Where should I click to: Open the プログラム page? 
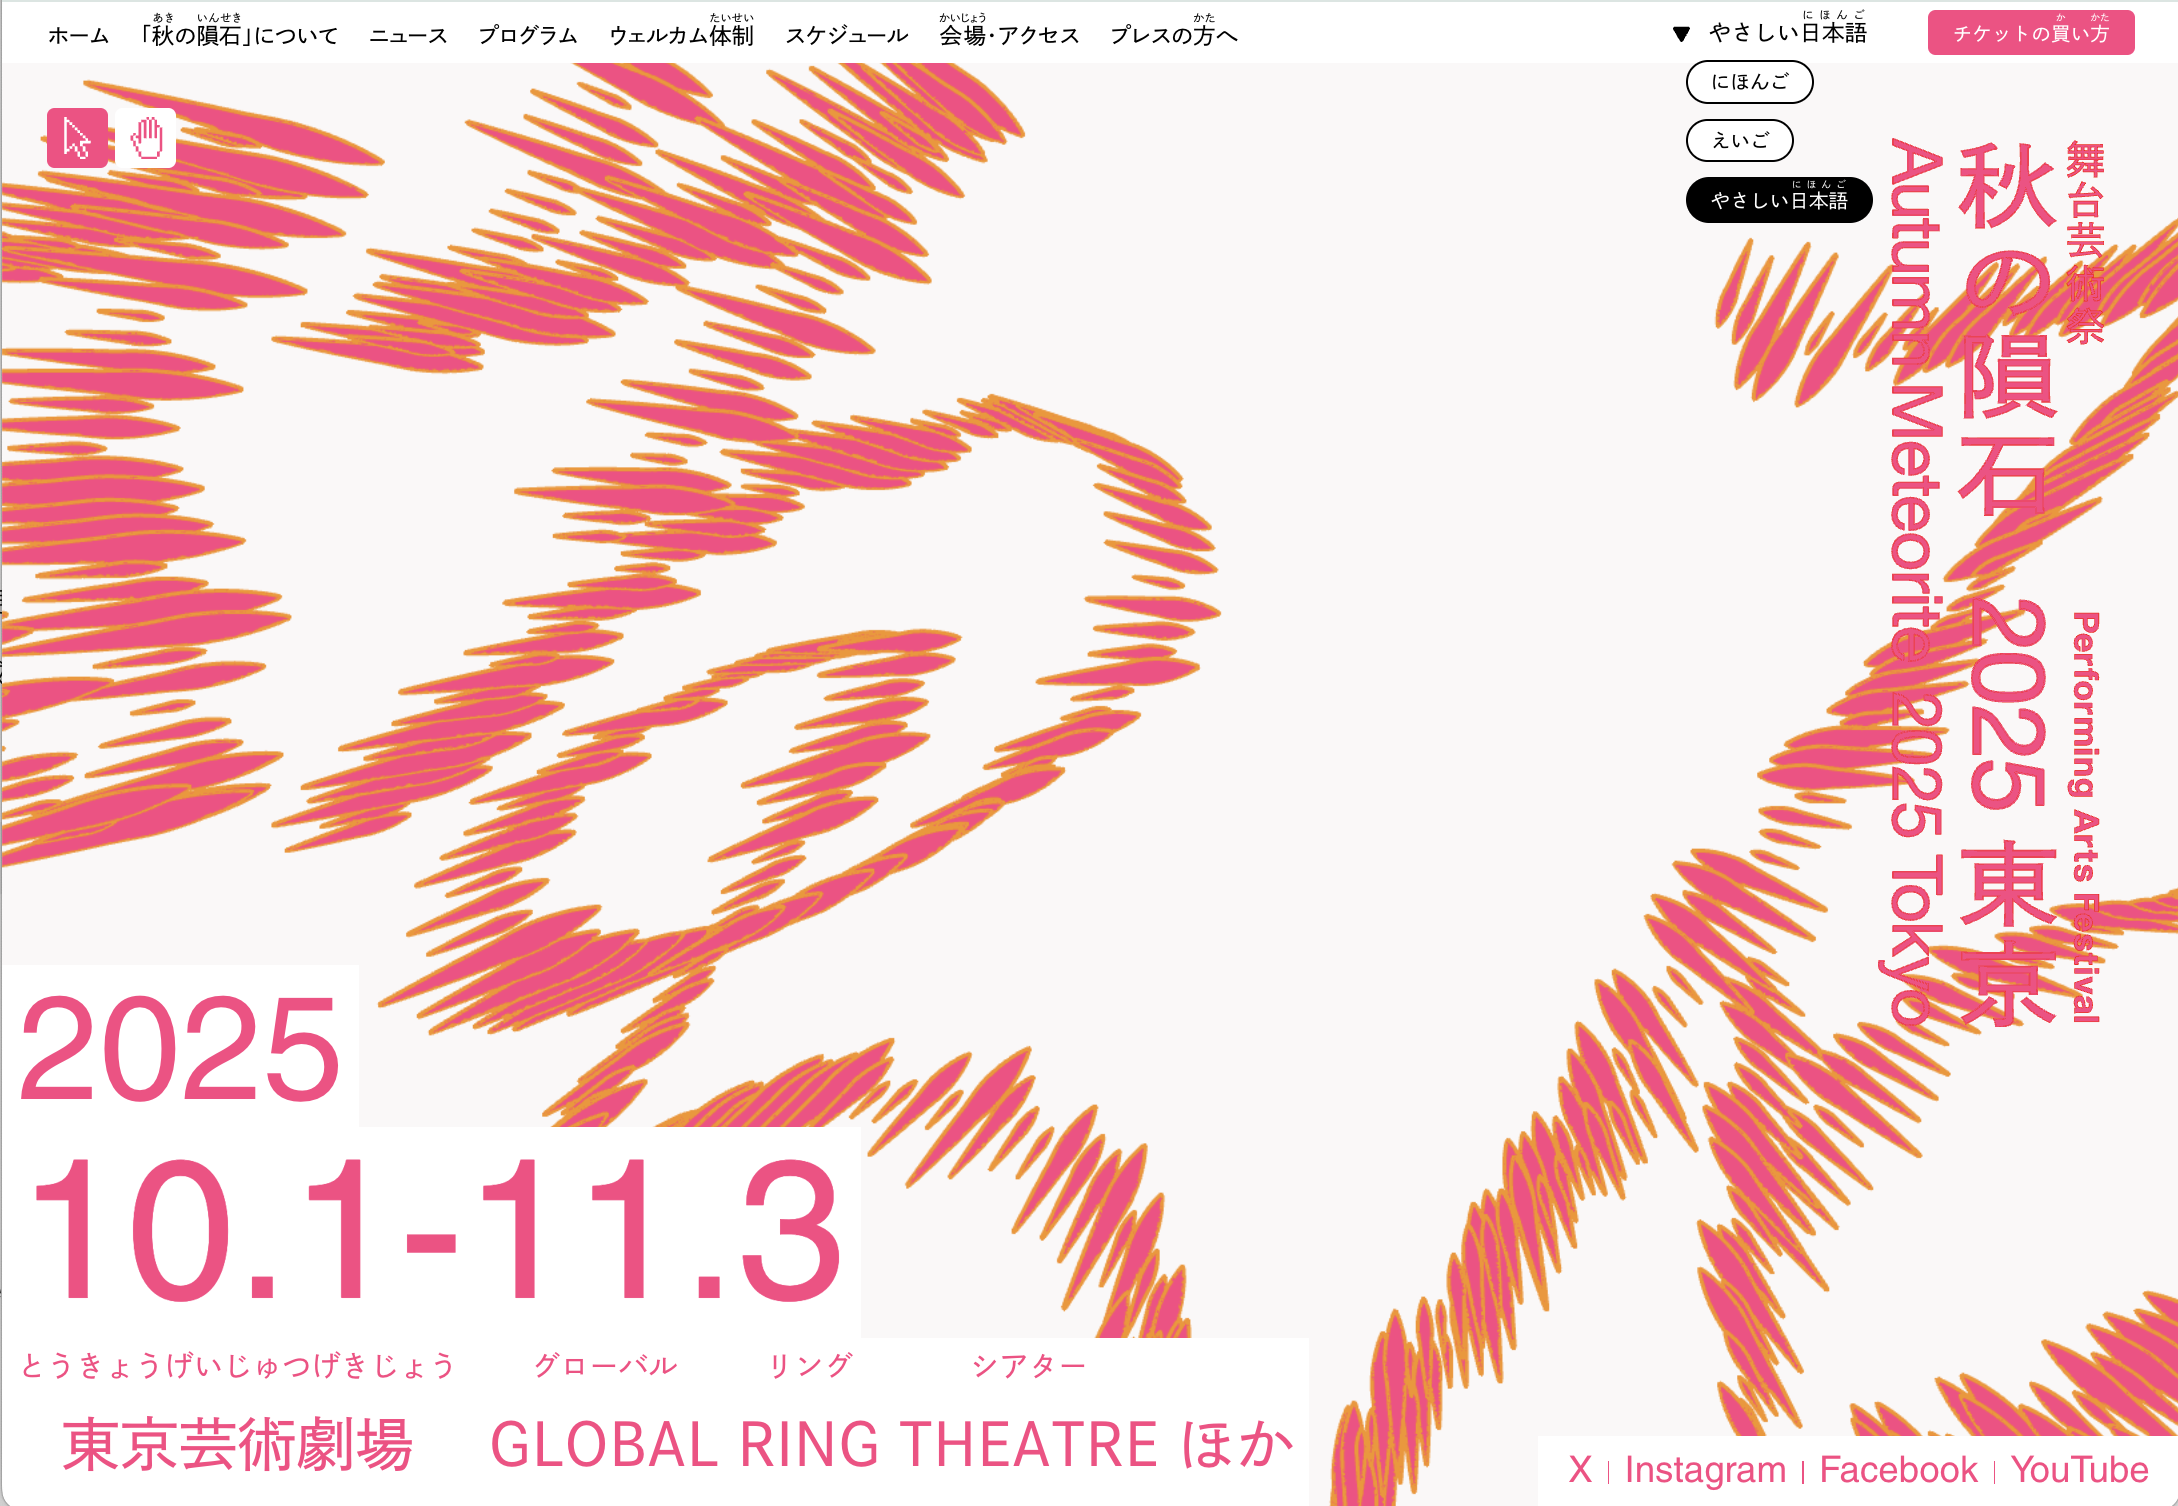(x=528, y=36)
